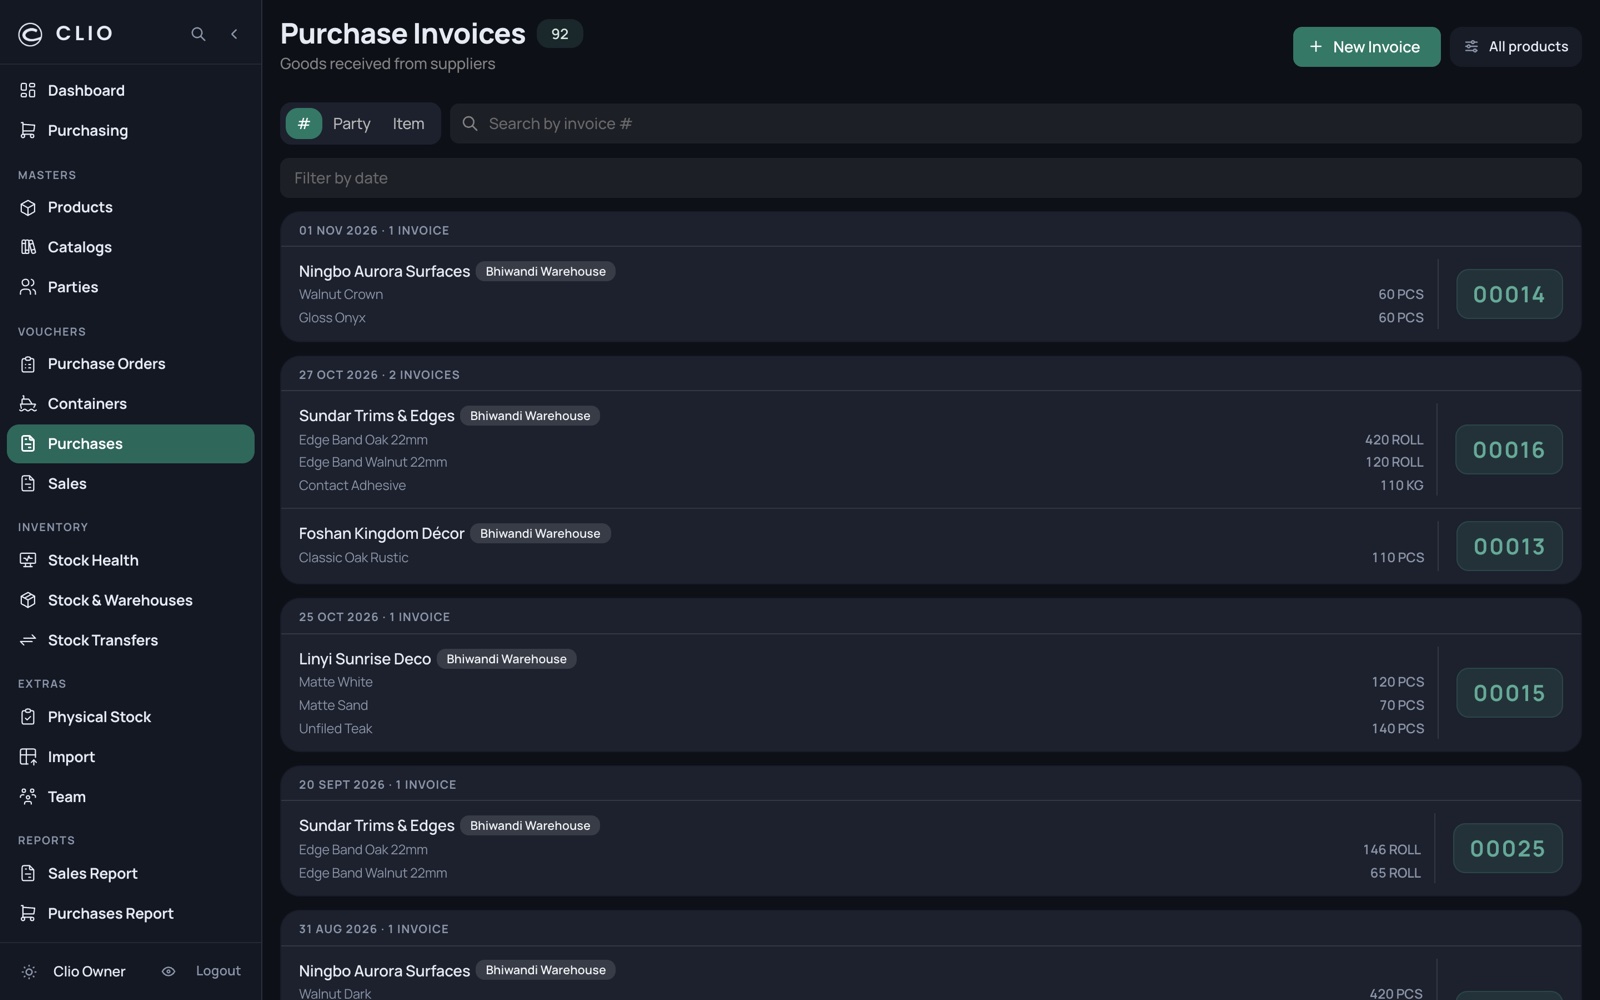The width and height of the screenshot is (1600, 1000).
Task: Click the Catalogs books icon
Action: click(x=28, y=247)
